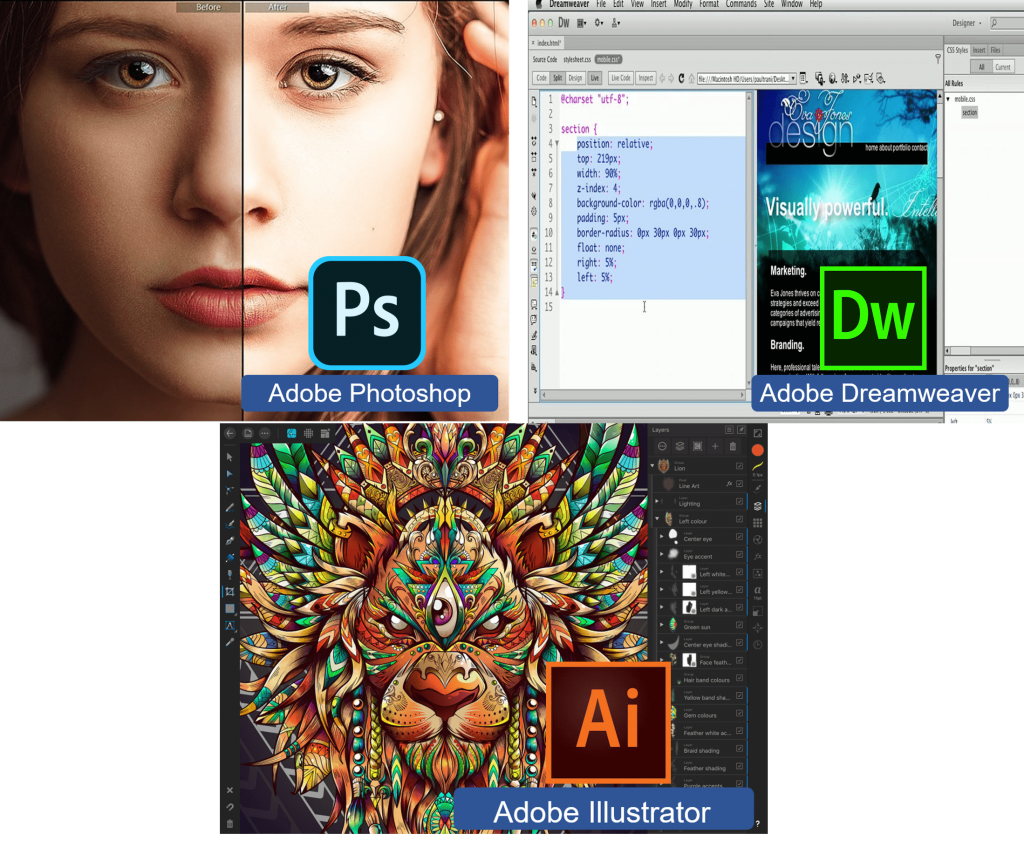1024x847 pixels.
Task: Toggle visibility checkbox for the Gem colours layer
Action: click(739, 713)
